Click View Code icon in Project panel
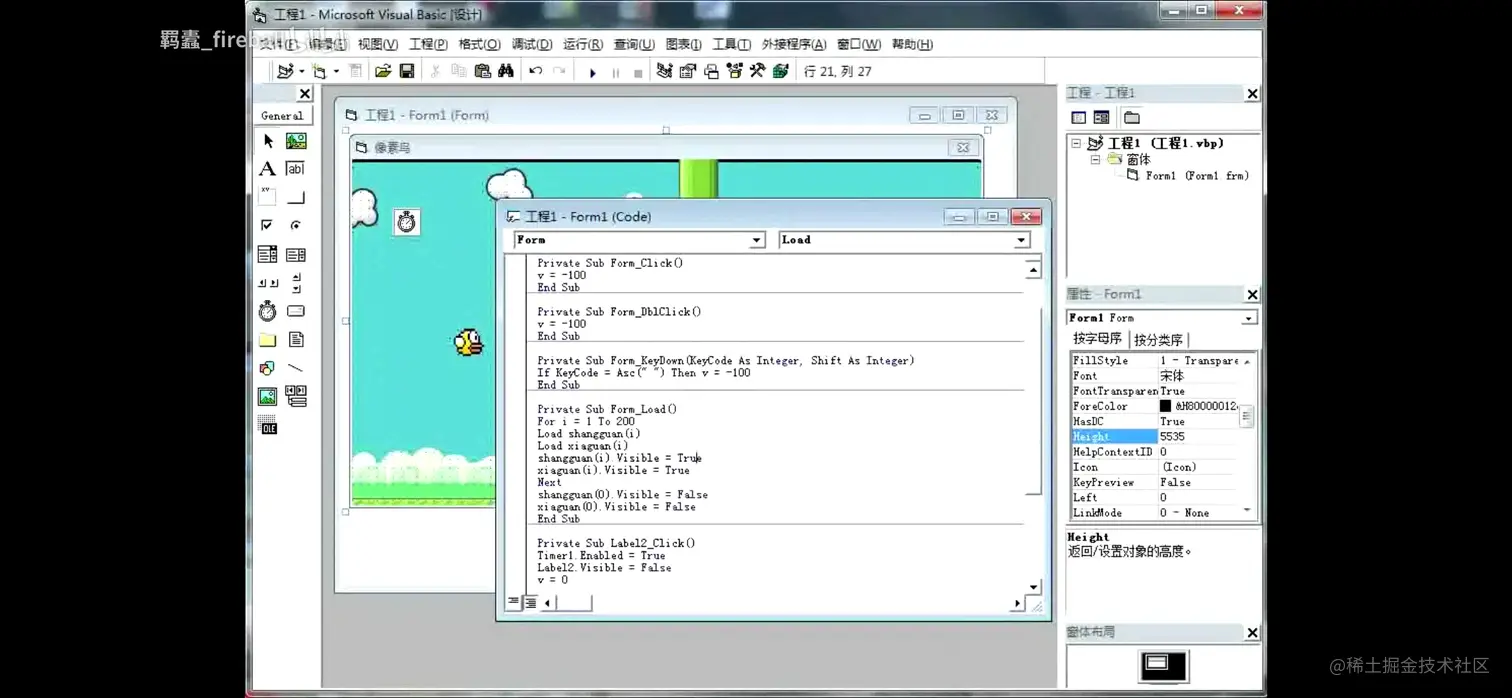Viewport: 1512px width, 698px height. pos(1078,117)
